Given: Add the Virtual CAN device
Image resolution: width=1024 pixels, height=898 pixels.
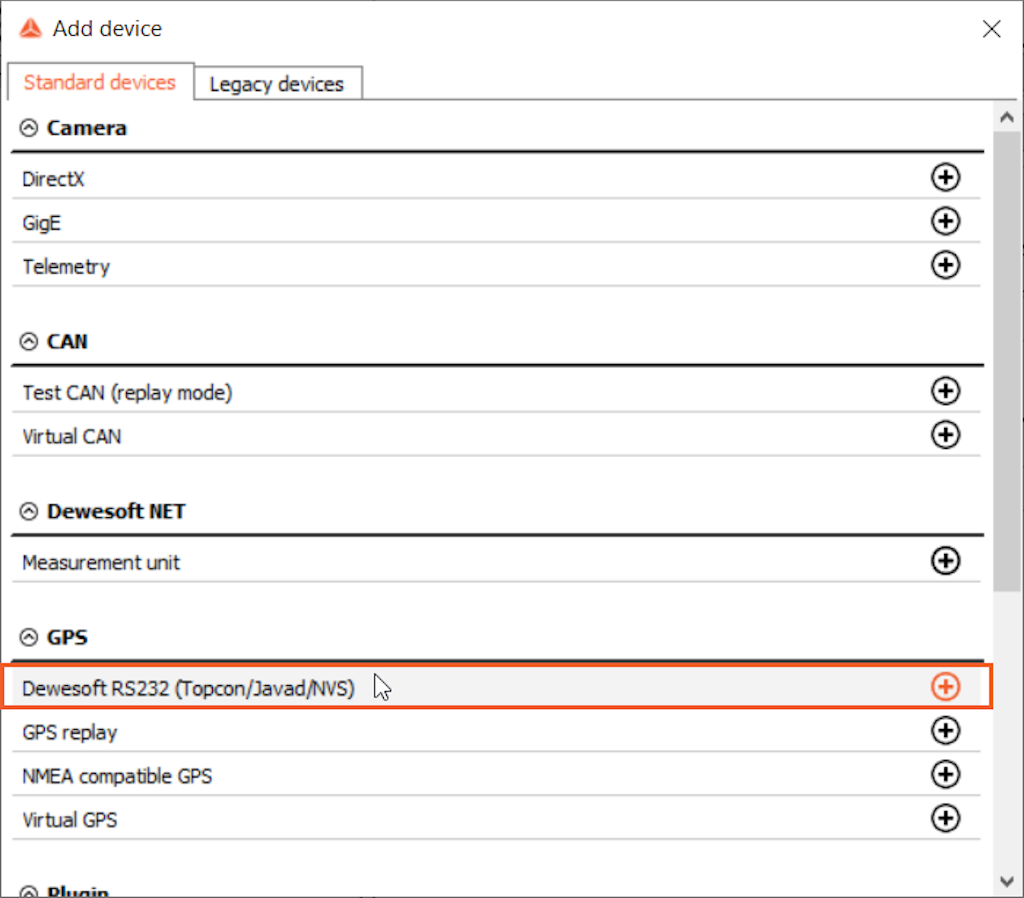Looking at the screenshot, I should 945,434.
